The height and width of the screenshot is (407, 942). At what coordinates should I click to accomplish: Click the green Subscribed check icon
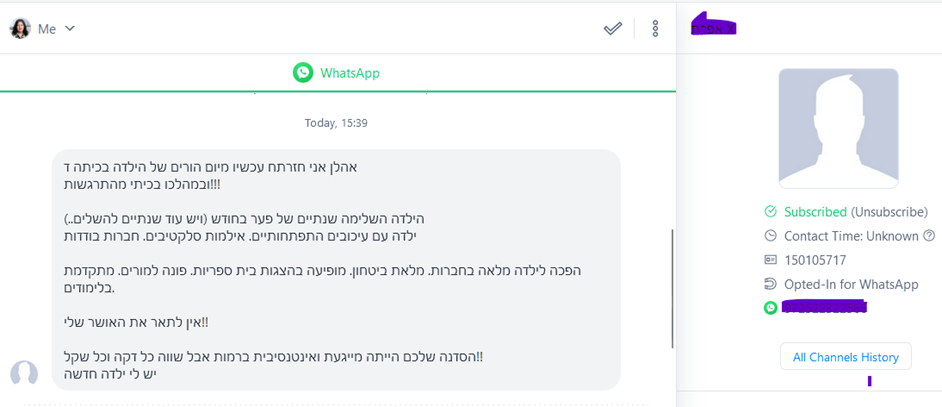pos(770,212)
